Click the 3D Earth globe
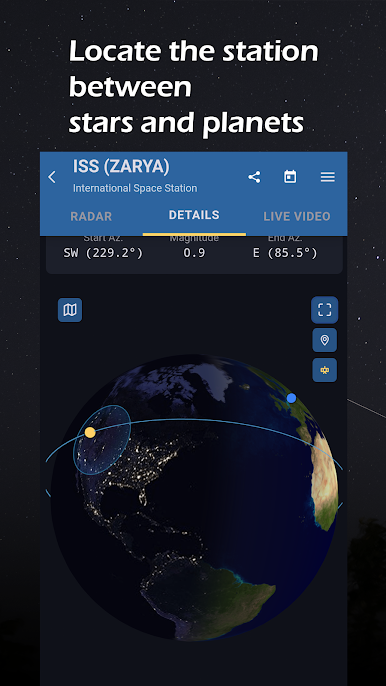Image resolution: width=386 pixels, height=686 pixels. pyautogui.click(x=194, y=497)
